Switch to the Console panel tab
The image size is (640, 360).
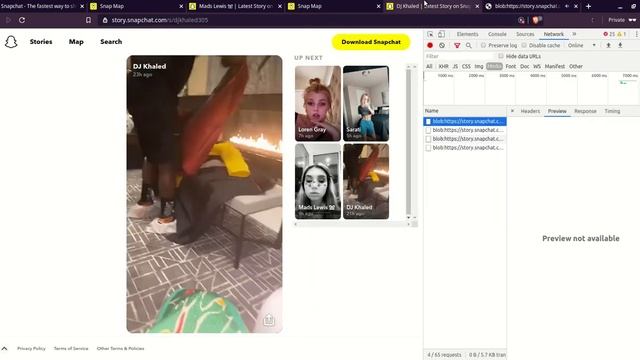(497, 34)
